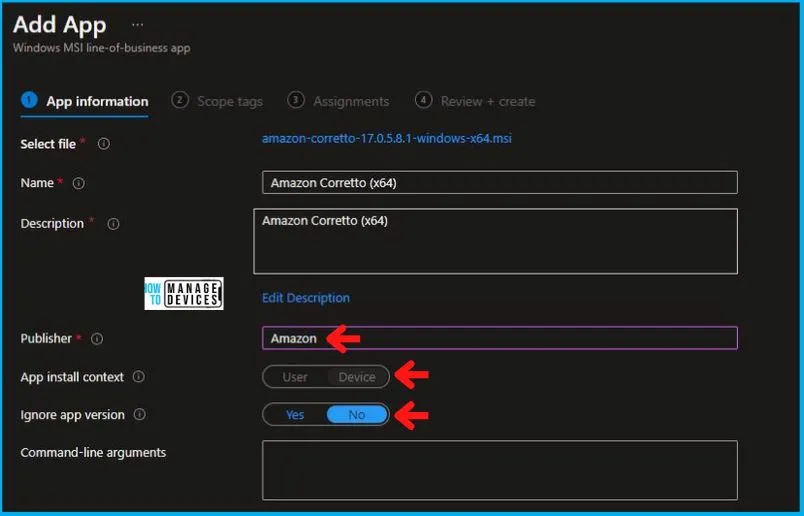Show info tooltip for Name field
The image size is (804, 516).
78,183
